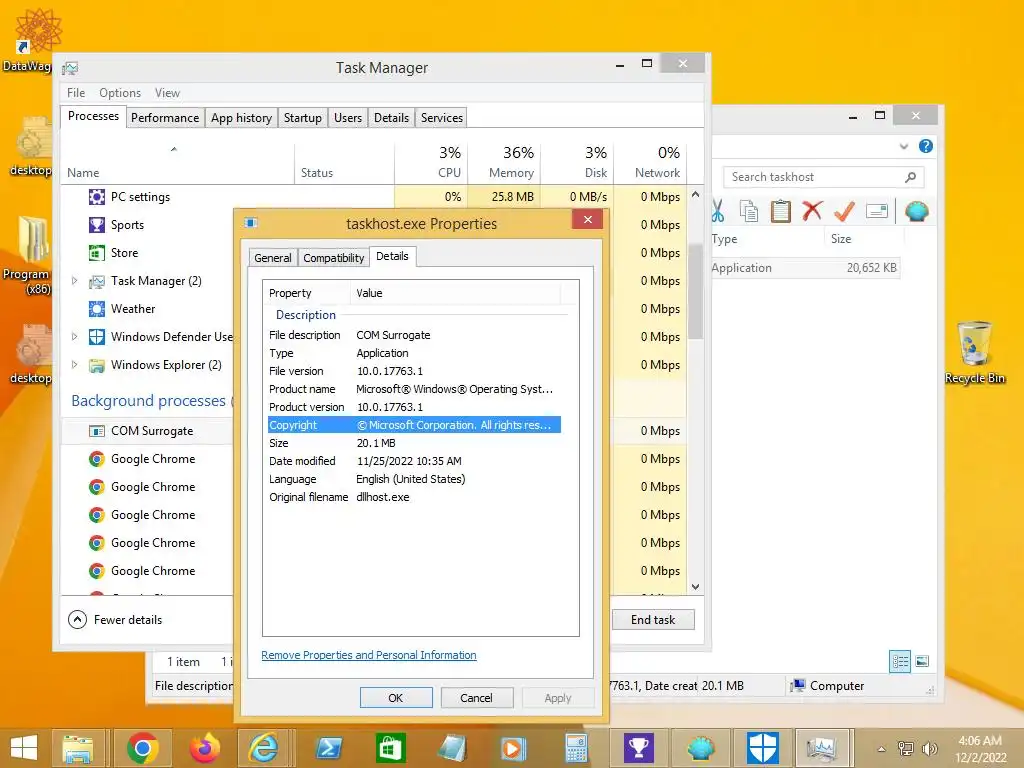Open Internet Explorer from the taskbar
This screenshot has height=768, width=1024.
[x=264, y=748]
